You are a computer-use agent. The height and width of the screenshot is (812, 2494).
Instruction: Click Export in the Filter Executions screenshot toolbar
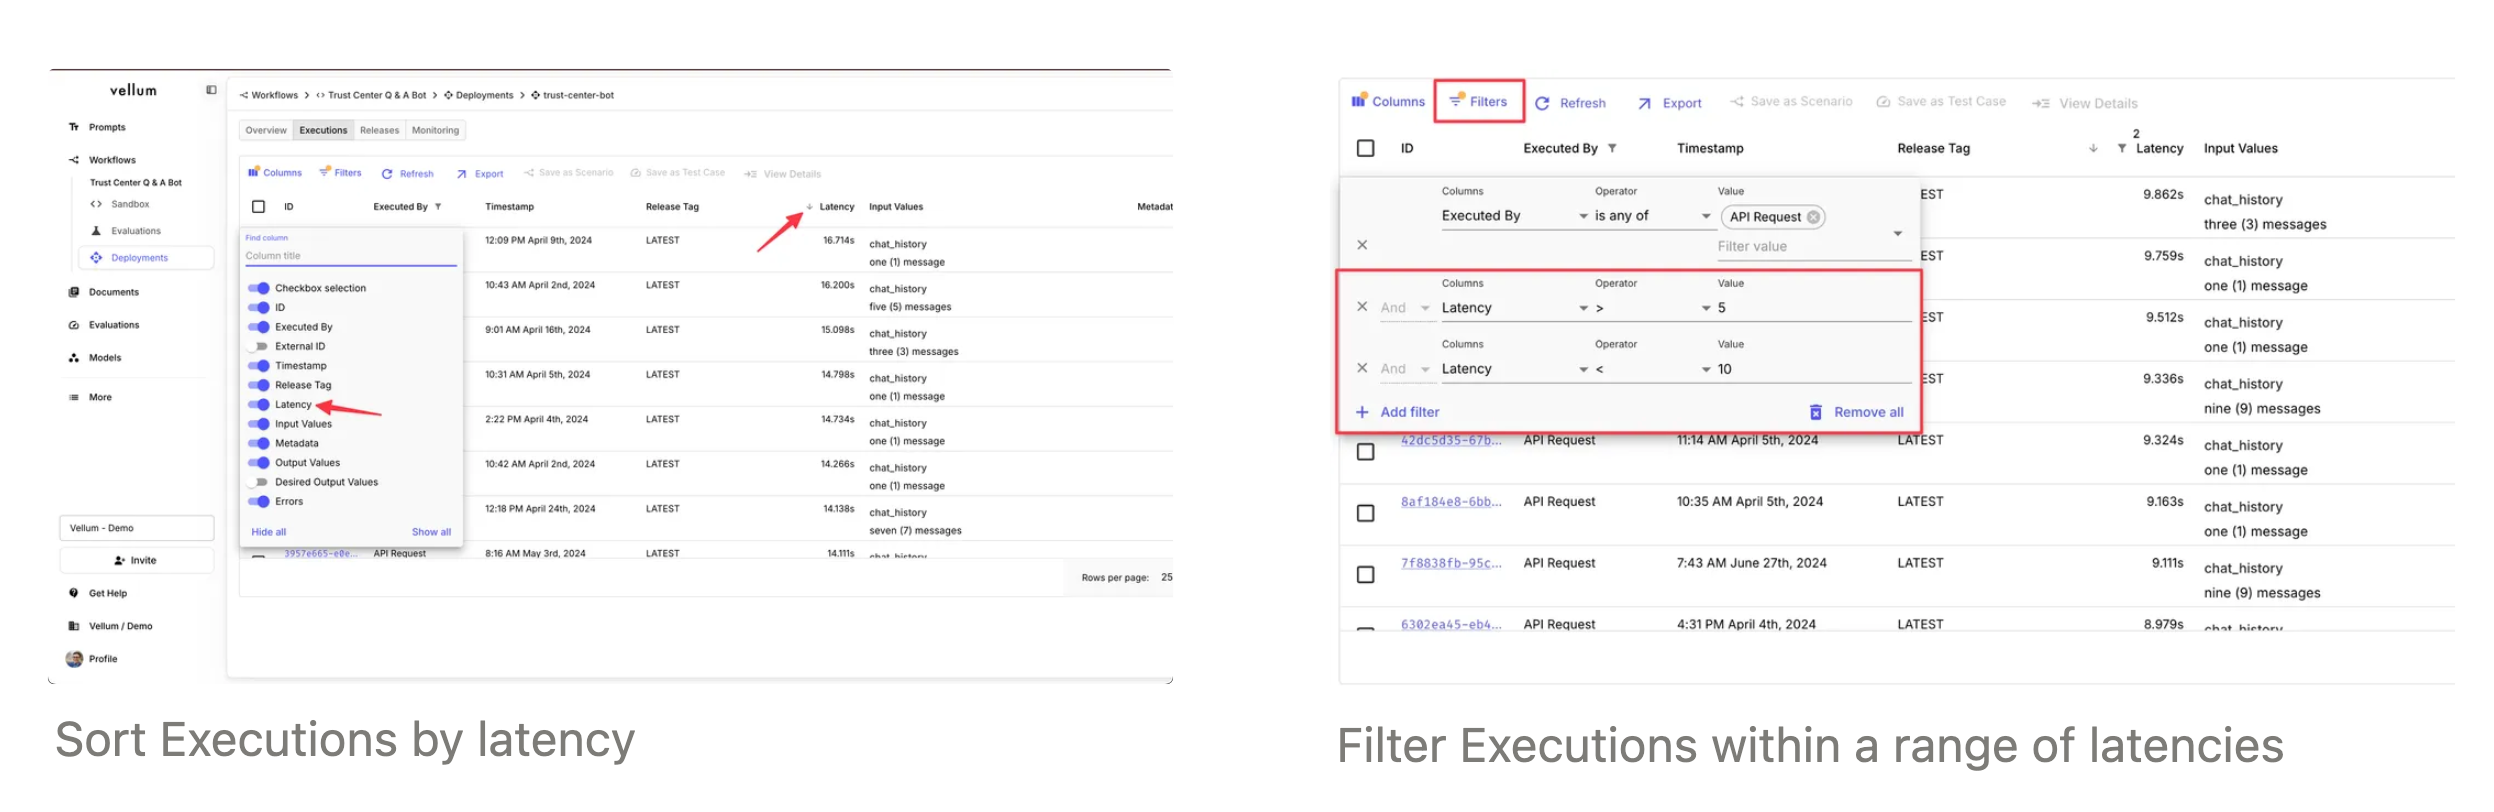click(1670, 103)
